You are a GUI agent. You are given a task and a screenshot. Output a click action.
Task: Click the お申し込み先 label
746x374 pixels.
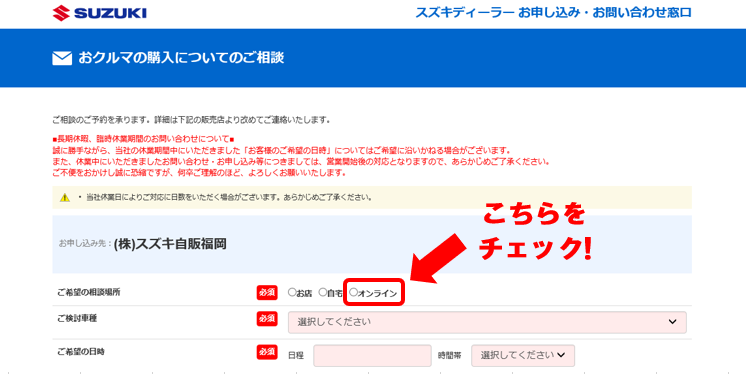(85, 244)
